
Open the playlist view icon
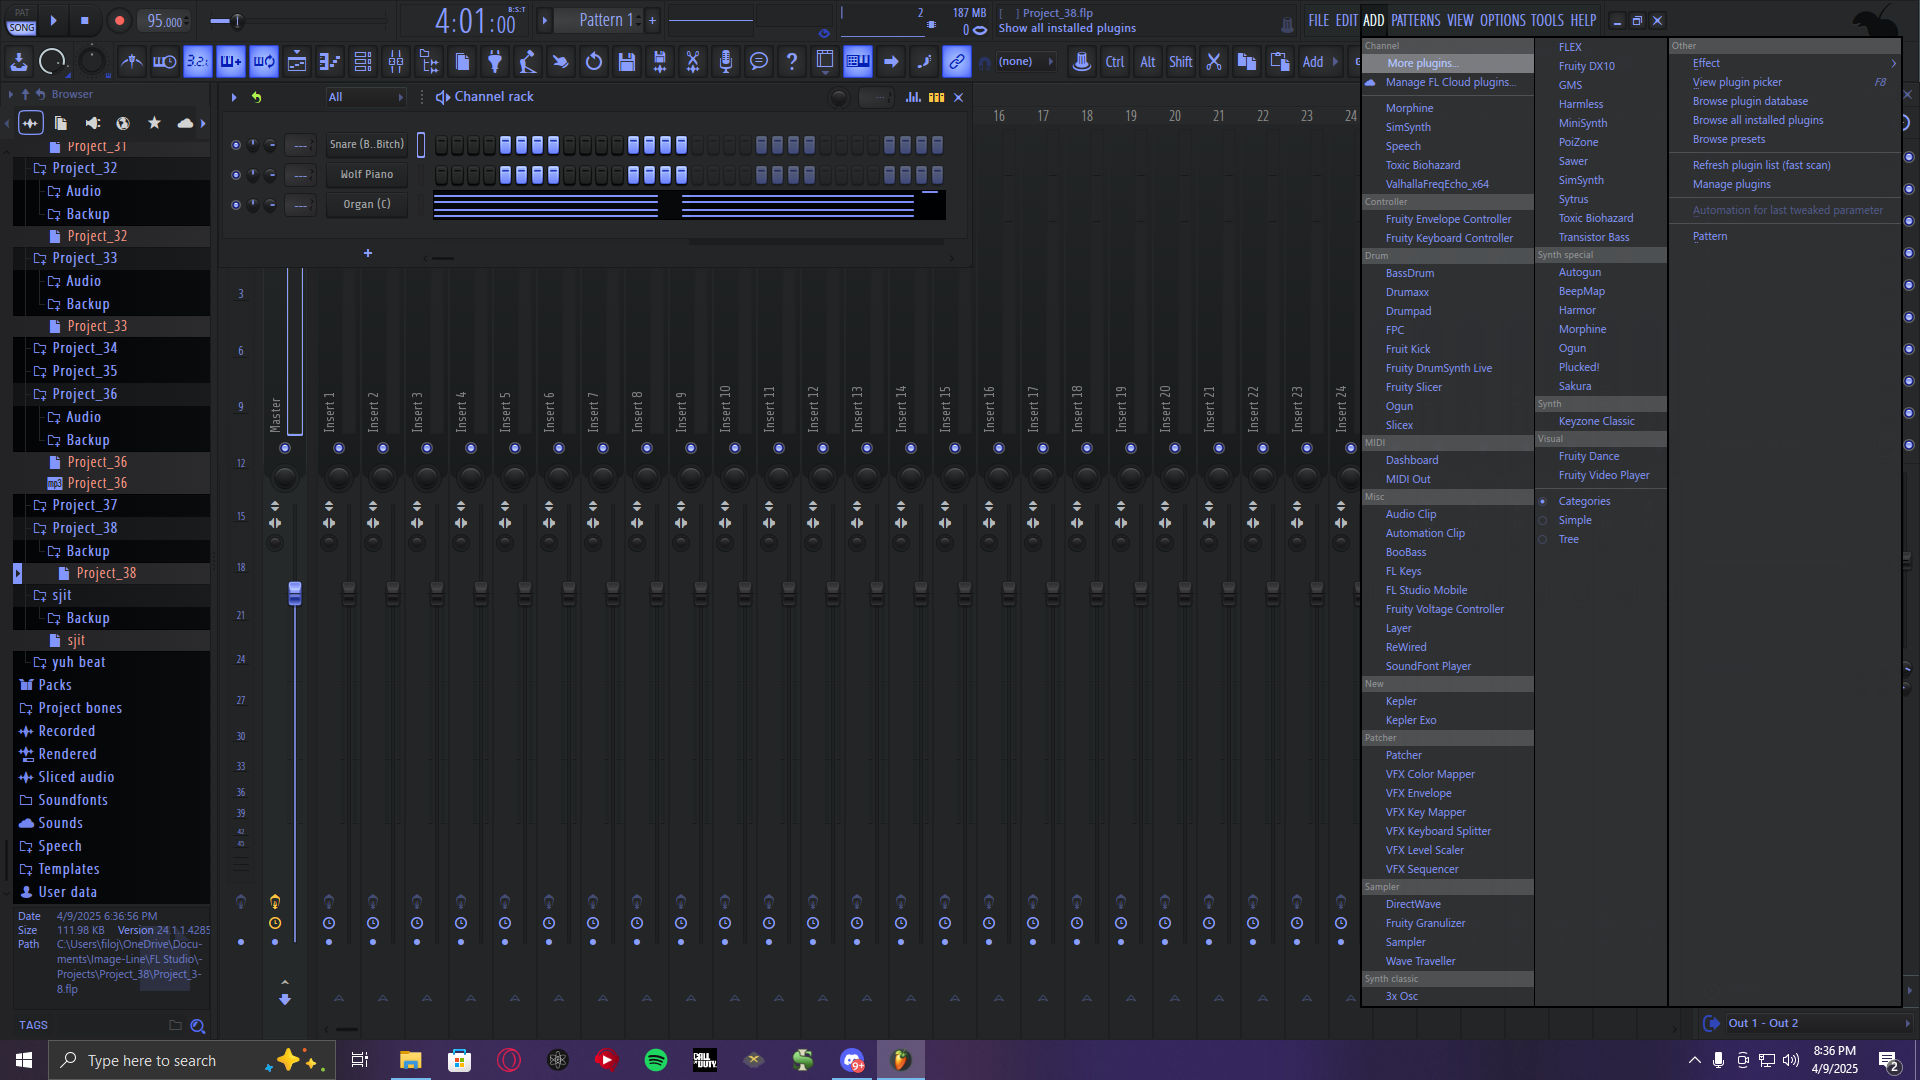297,62
